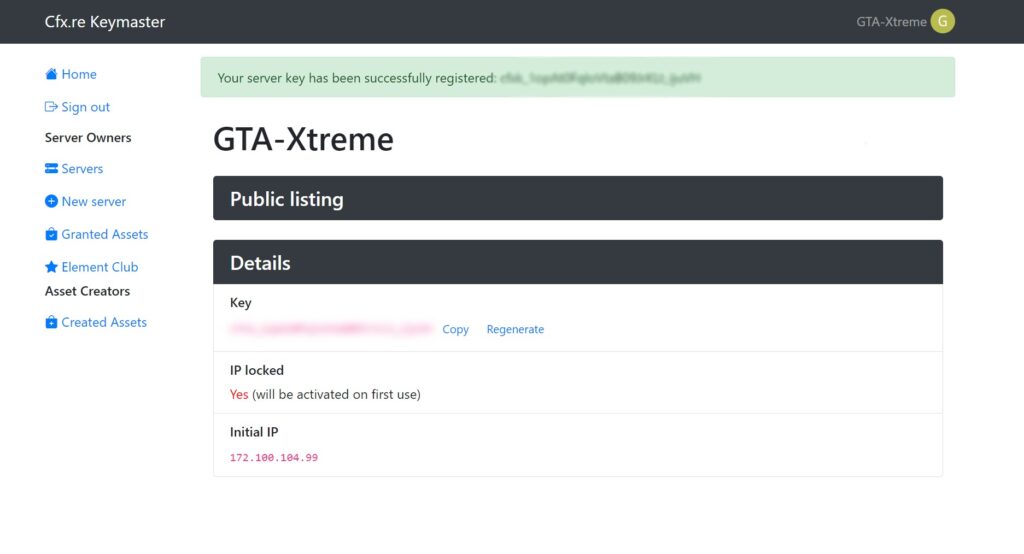
Task: Choose the New server link
Action: point(93,201)
